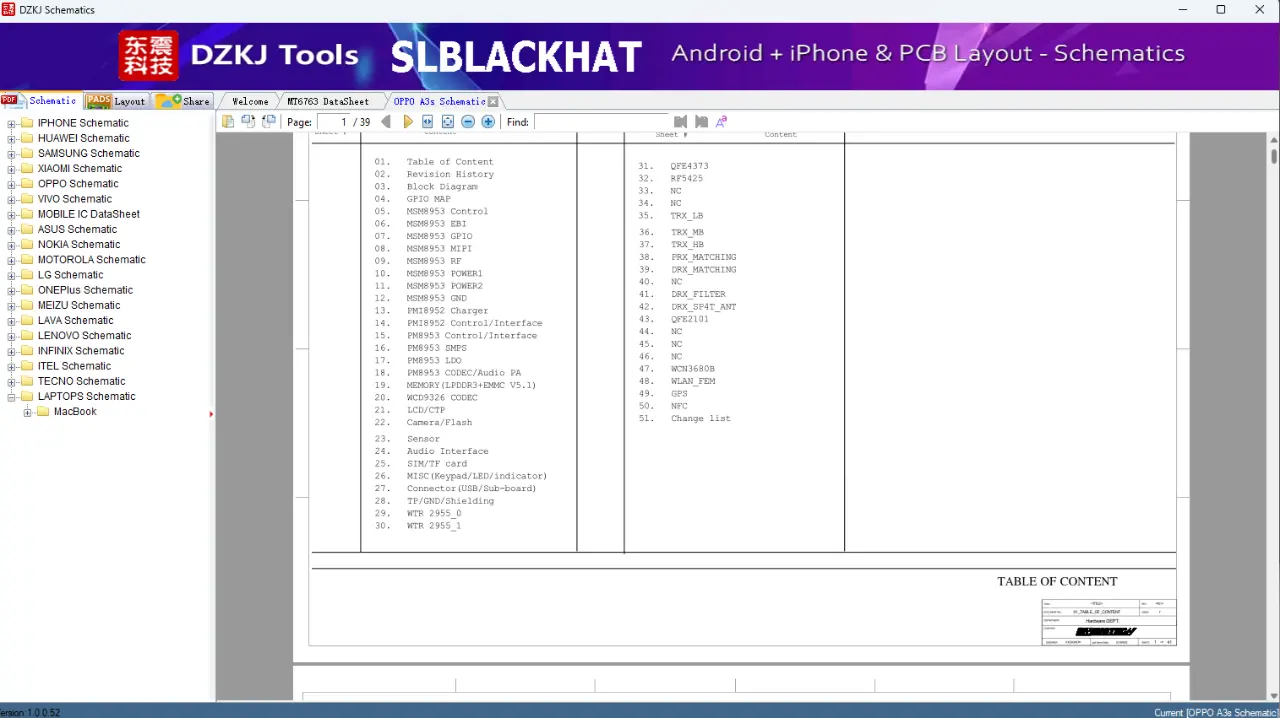The width and height of the screenshot is (1280, 718).
Task: Open the Share panel tab
Action: pyautogui.click(x=184, y=101)
